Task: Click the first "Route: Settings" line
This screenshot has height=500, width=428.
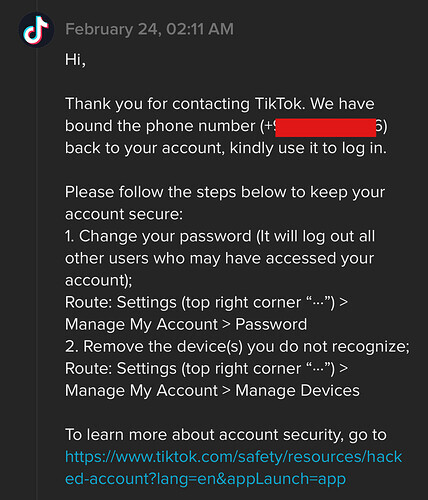Action: pyautogui.click(x=206, y=303)
